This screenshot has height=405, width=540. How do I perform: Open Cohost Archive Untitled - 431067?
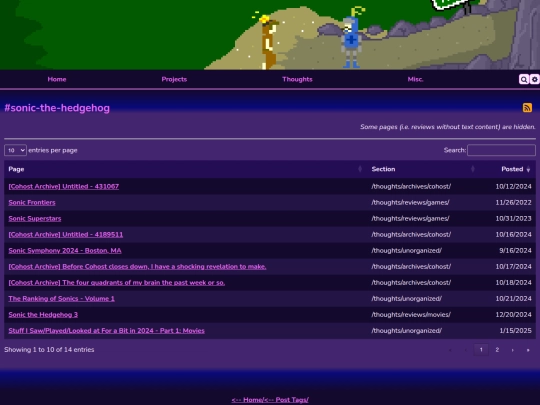[64, 186]
